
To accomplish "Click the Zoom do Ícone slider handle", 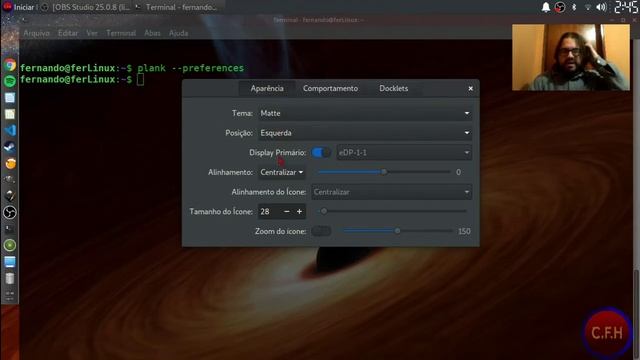I will point(397,231).
